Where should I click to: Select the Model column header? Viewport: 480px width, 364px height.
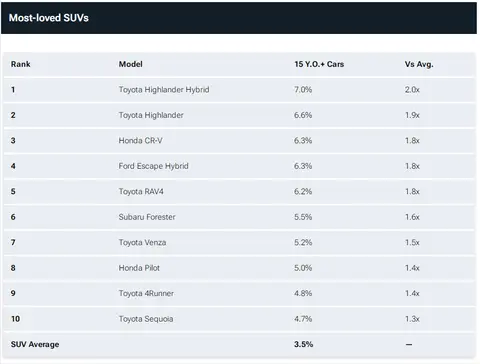coord(131,64)
